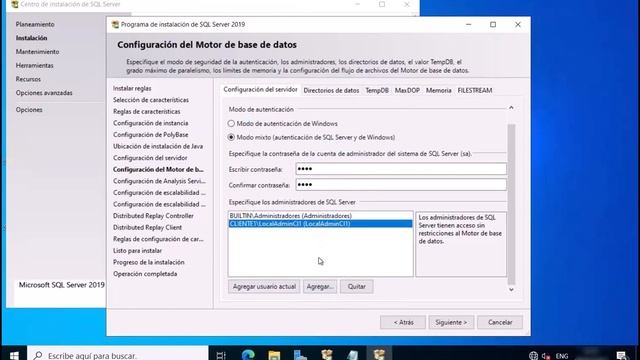Image resolution: width=640 pixels, height=360 pixels.
Task: Proceed with the Siguiente button
Action: click(x=451, y=322)
